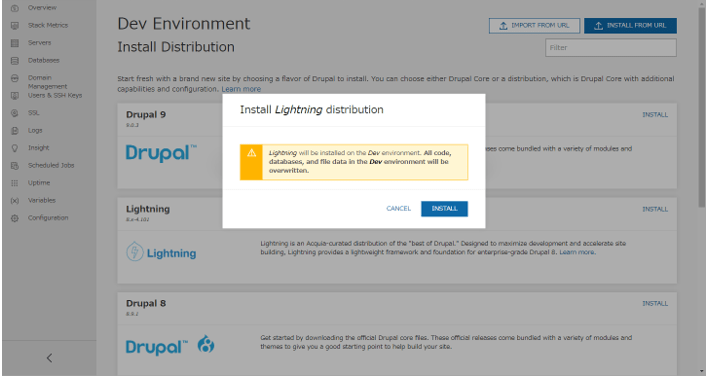706x376 pixels.
Task: Open Scheduled Jobs menu item
Action: pos(51,165)
